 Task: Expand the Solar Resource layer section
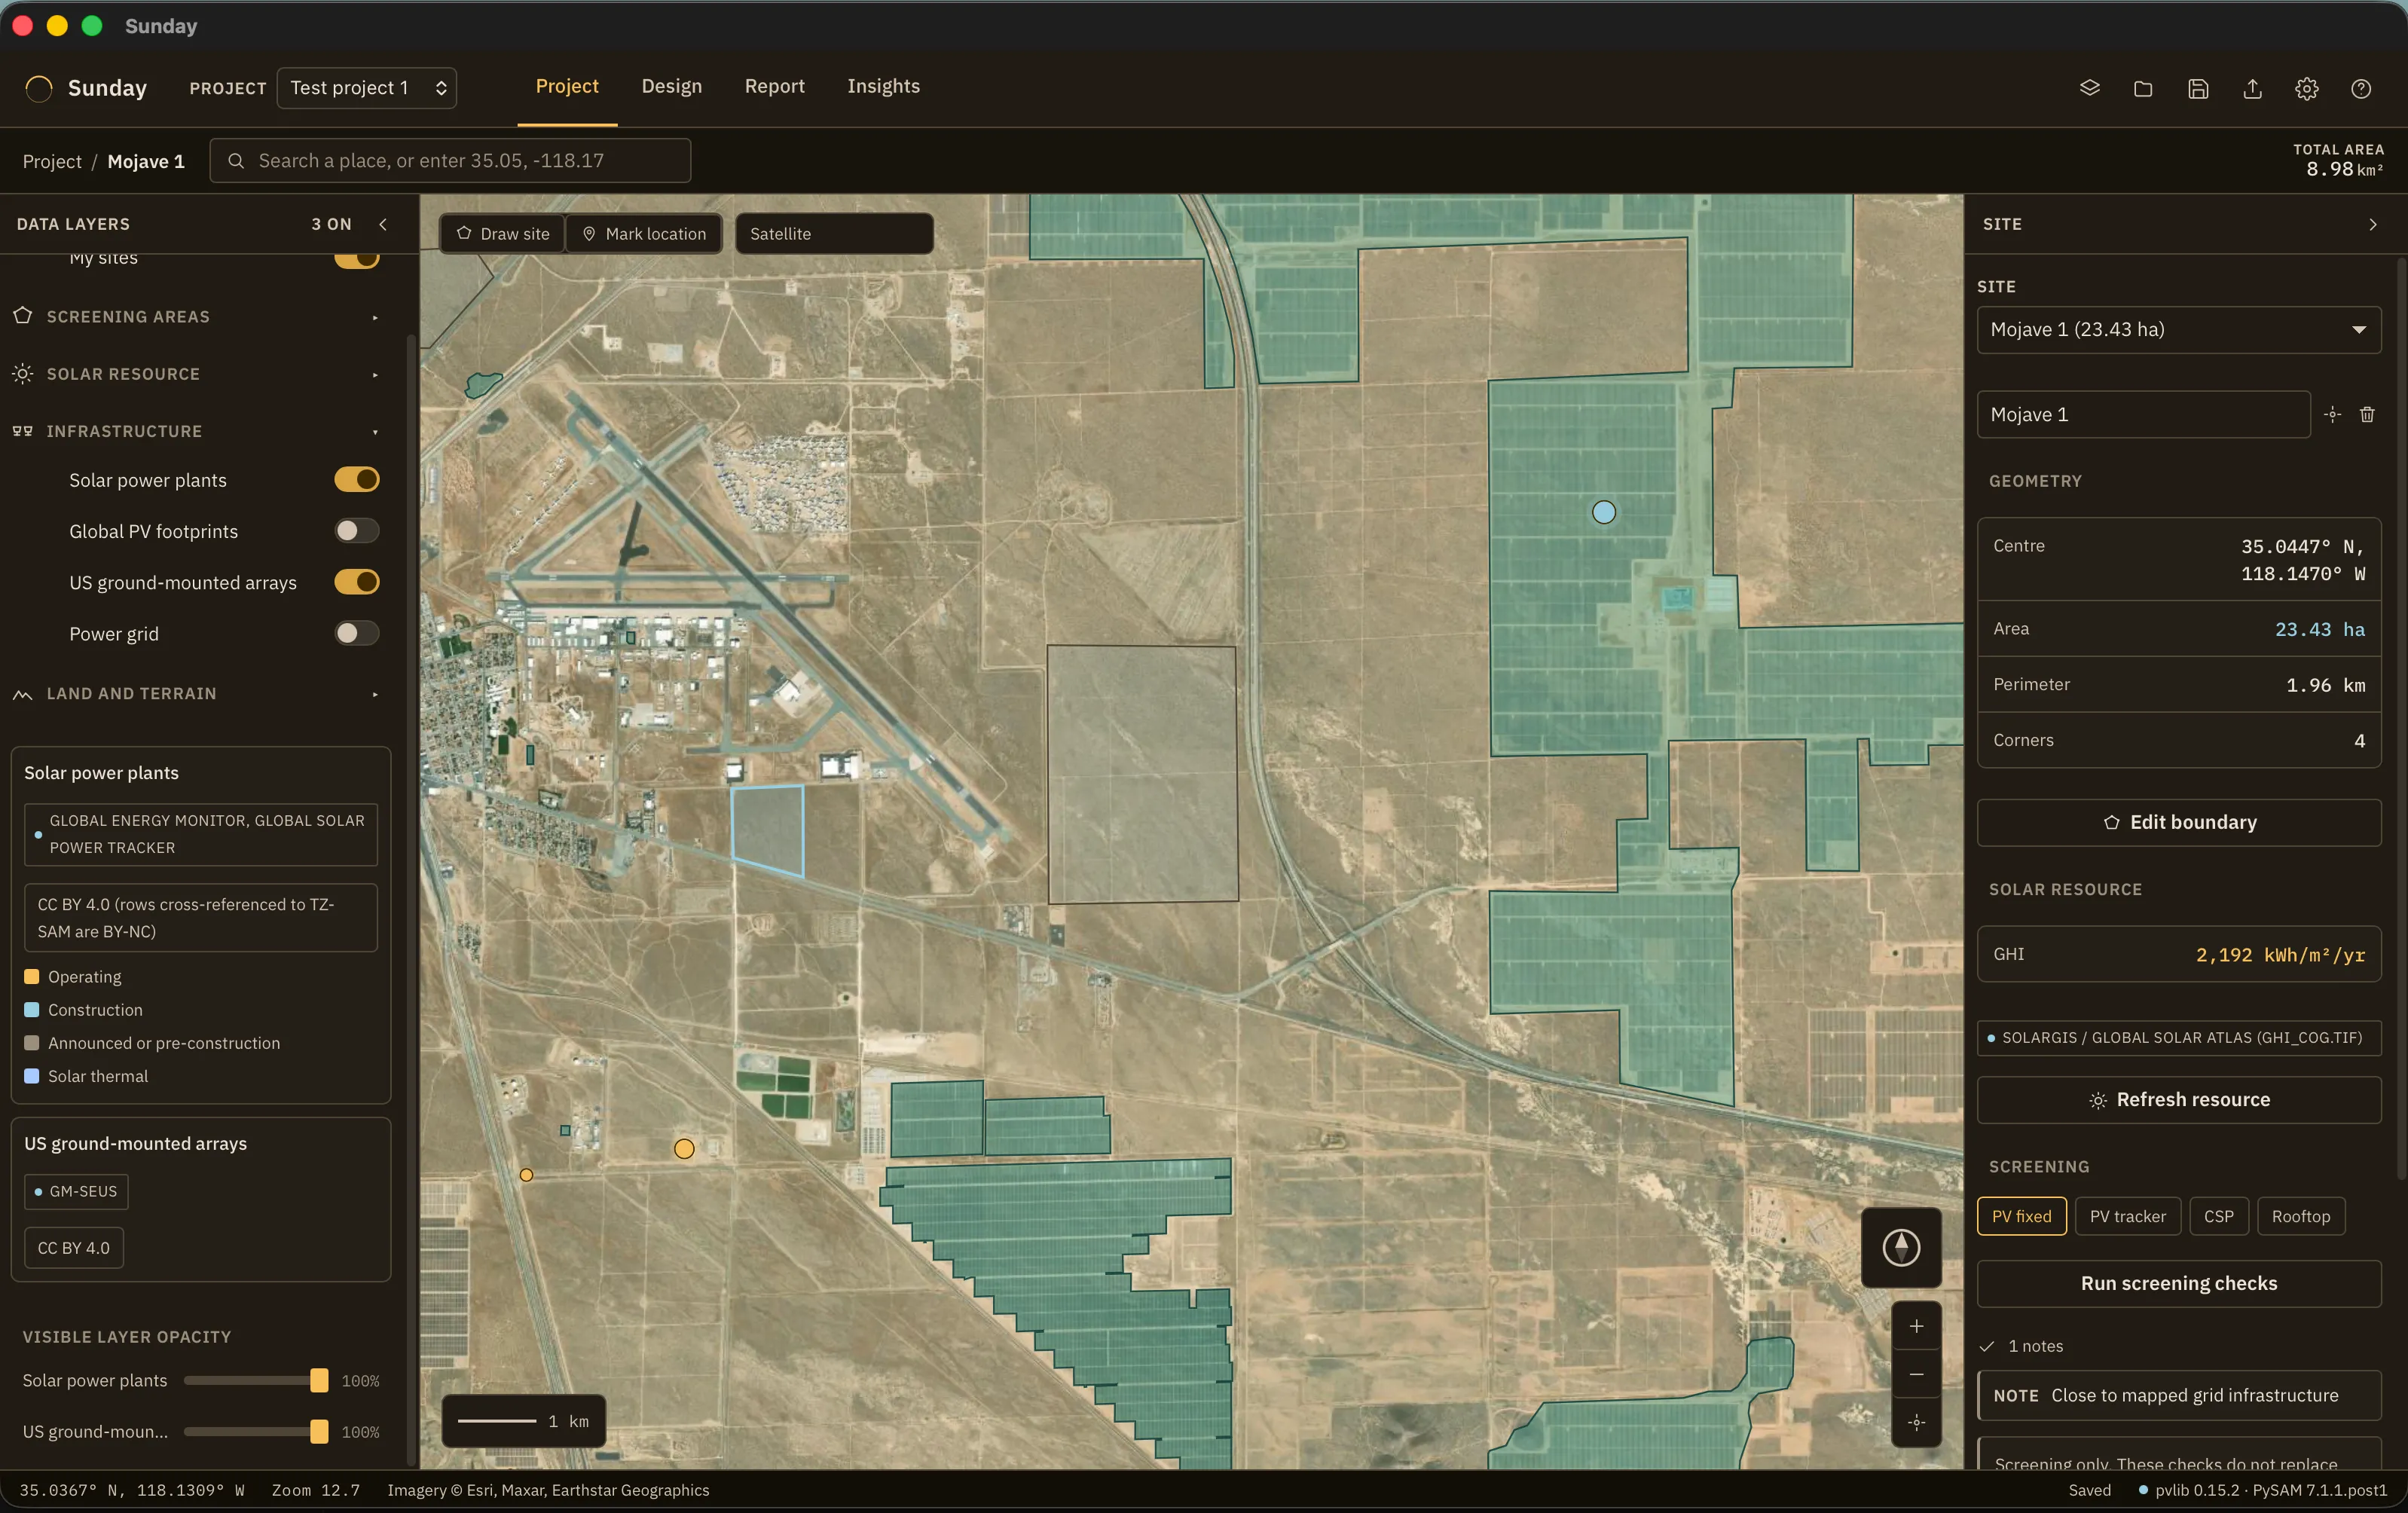196,374
